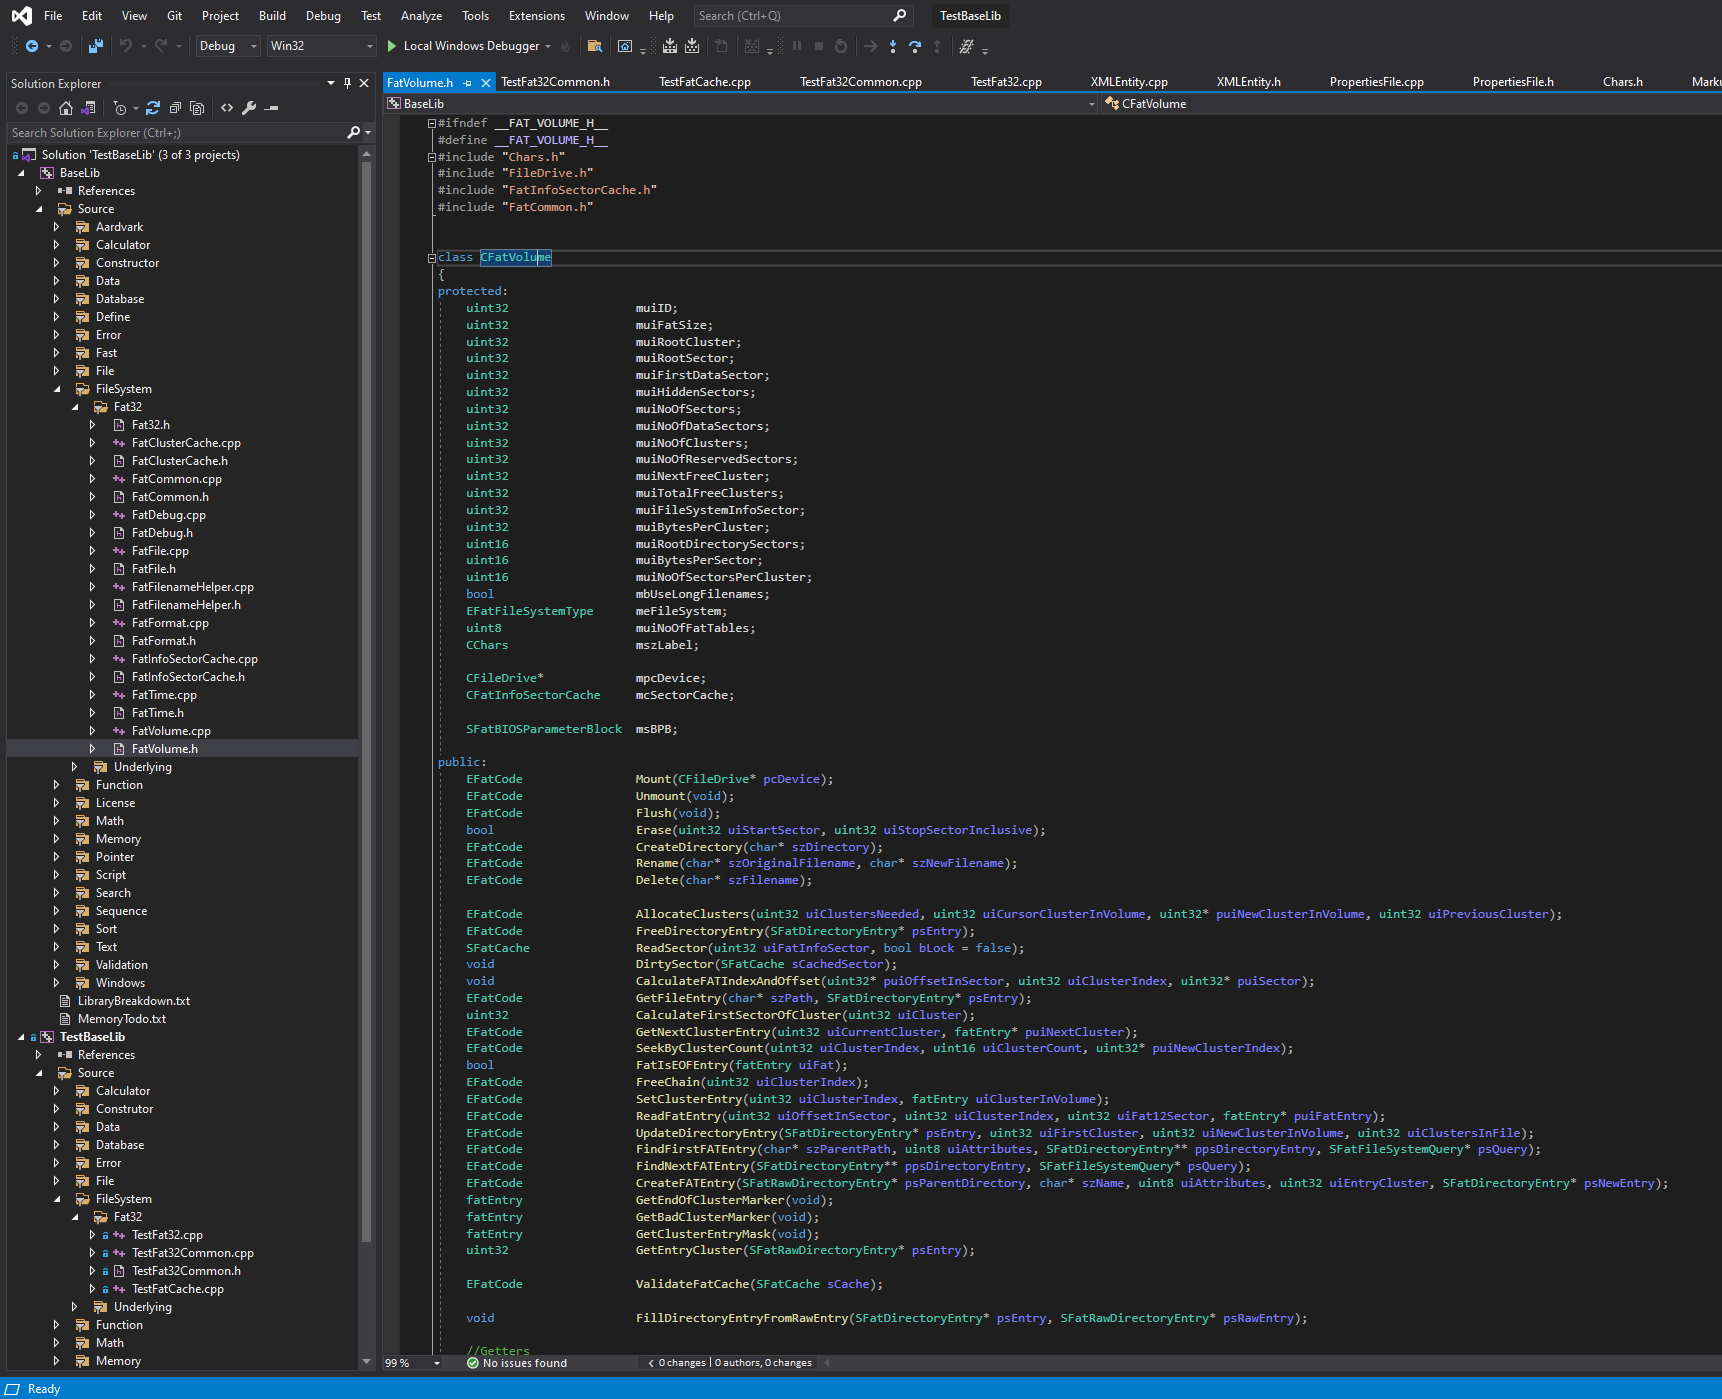The height and width of the screenshot is (1399, 1722).
Task: Toggle Show All Files in Solution Explorer
Action: point(197,108)
